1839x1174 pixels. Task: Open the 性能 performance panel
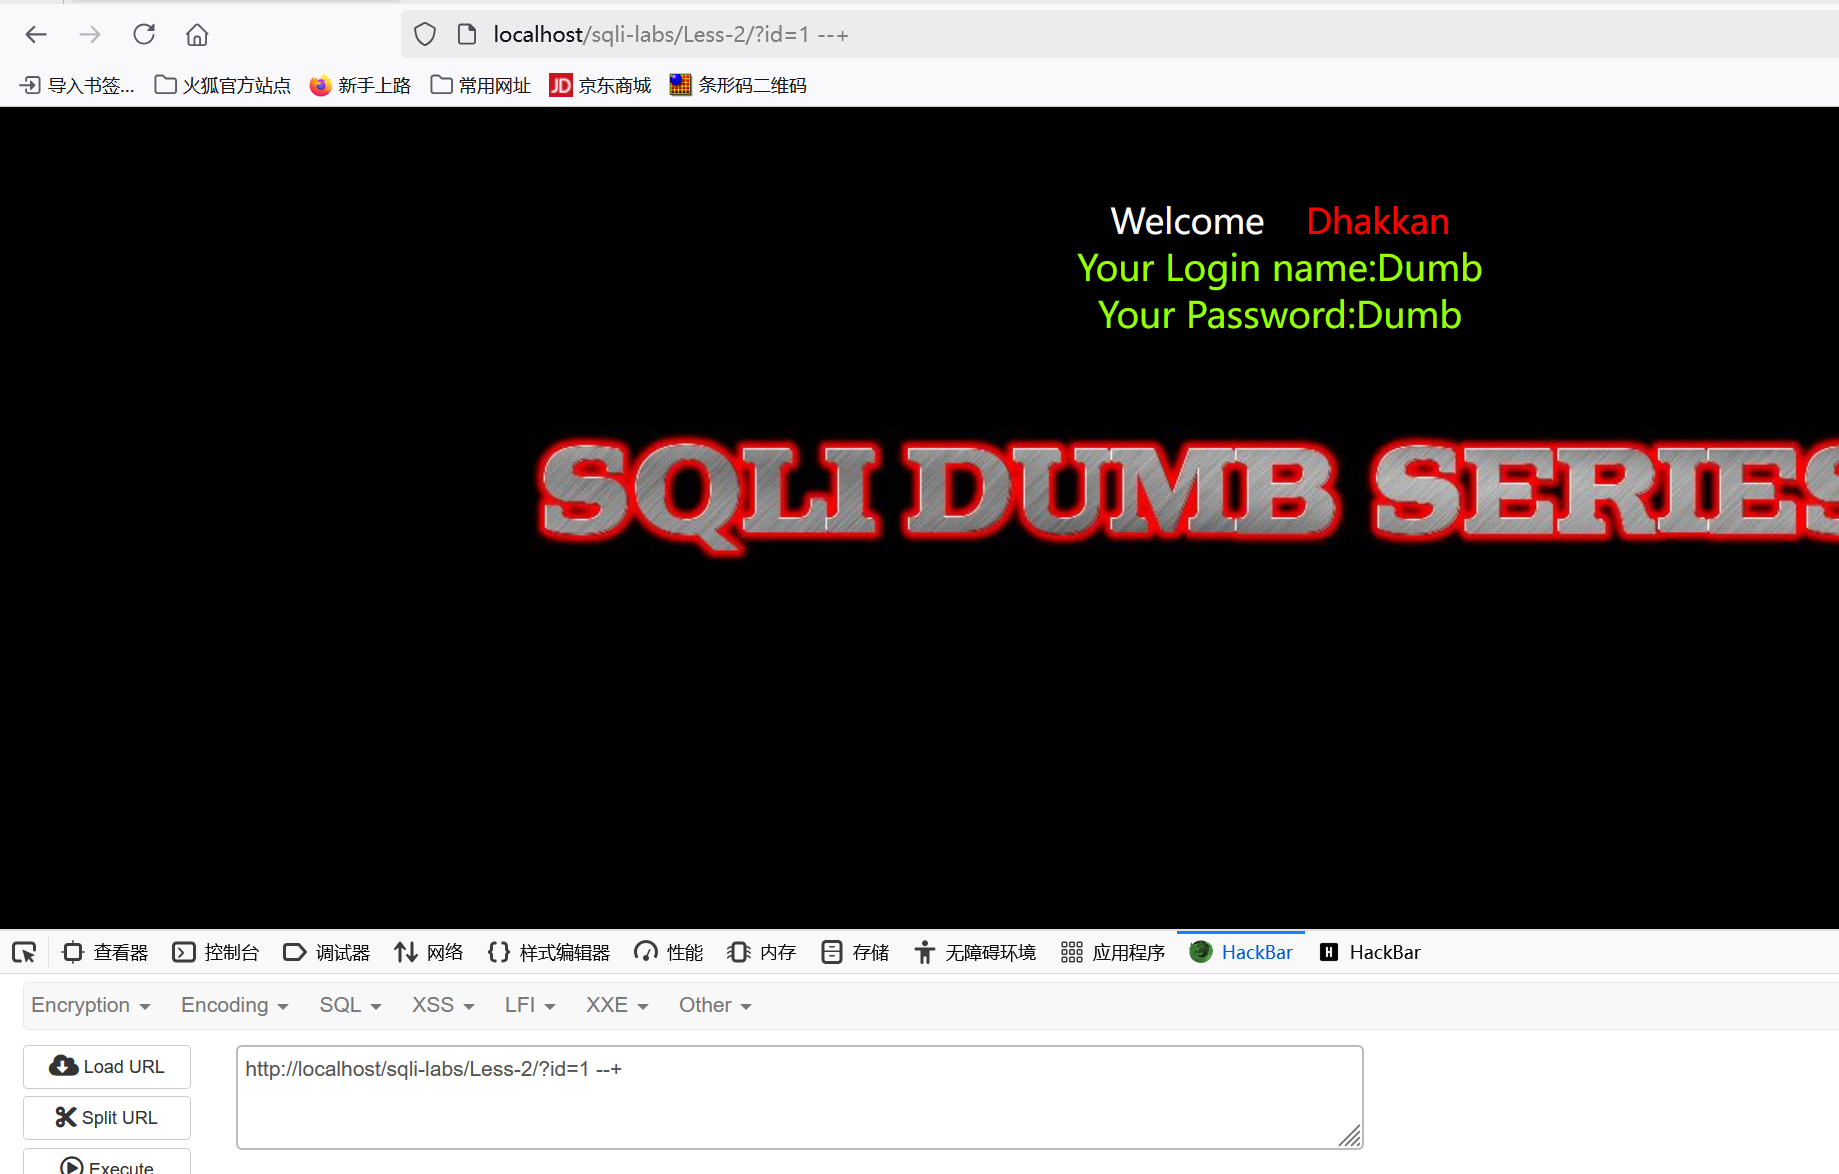pos(667,951)
